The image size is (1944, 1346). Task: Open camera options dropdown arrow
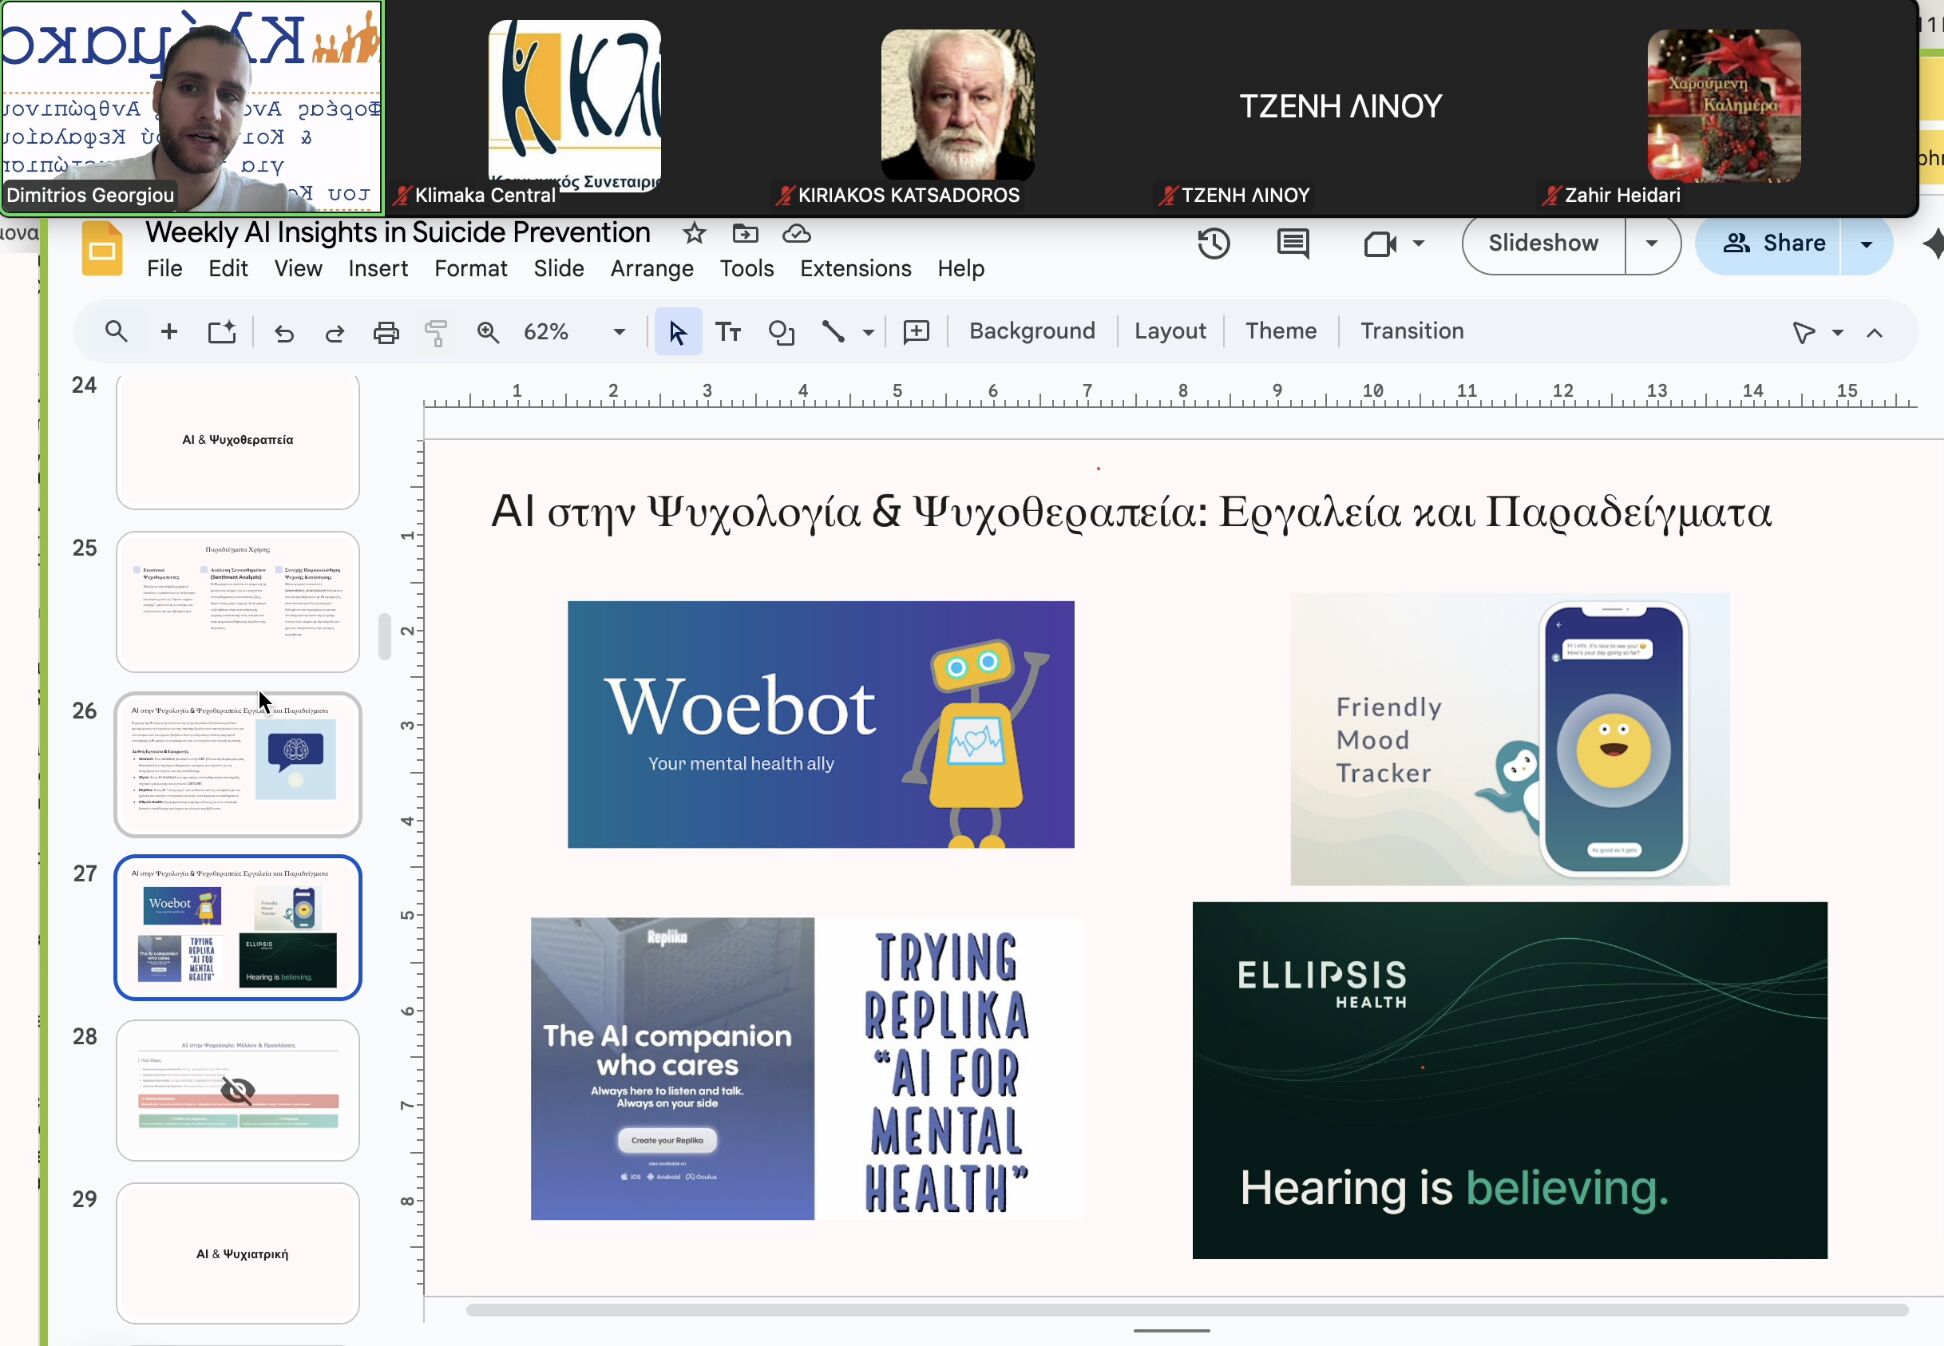coord(1418,243)
